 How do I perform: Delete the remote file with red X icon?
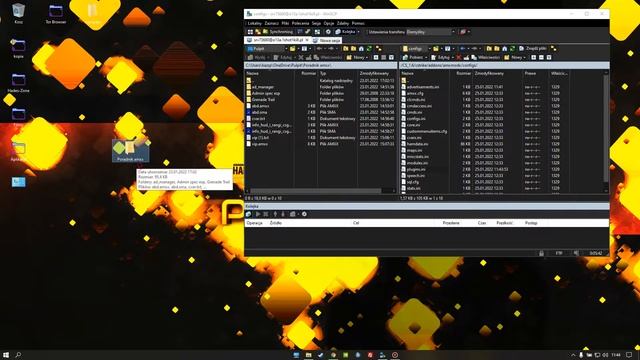459,58
